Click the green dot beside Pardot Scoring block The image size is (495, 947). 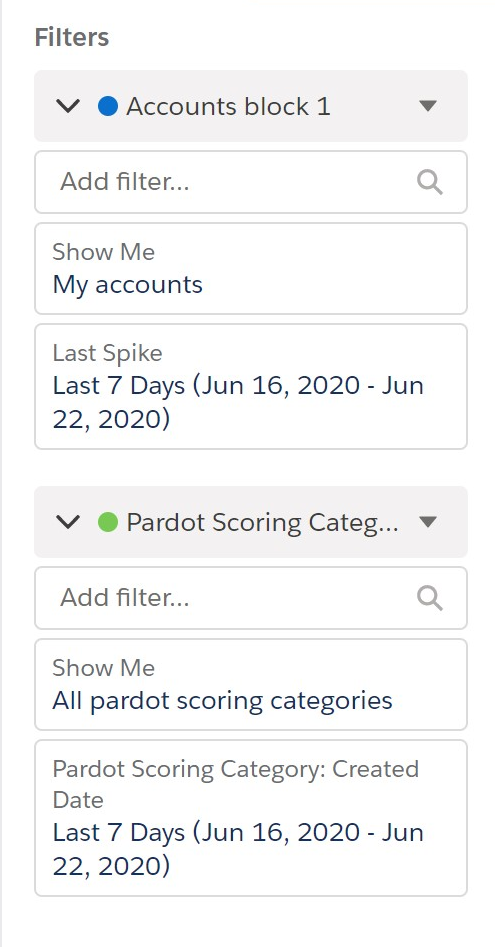(107, 522)
